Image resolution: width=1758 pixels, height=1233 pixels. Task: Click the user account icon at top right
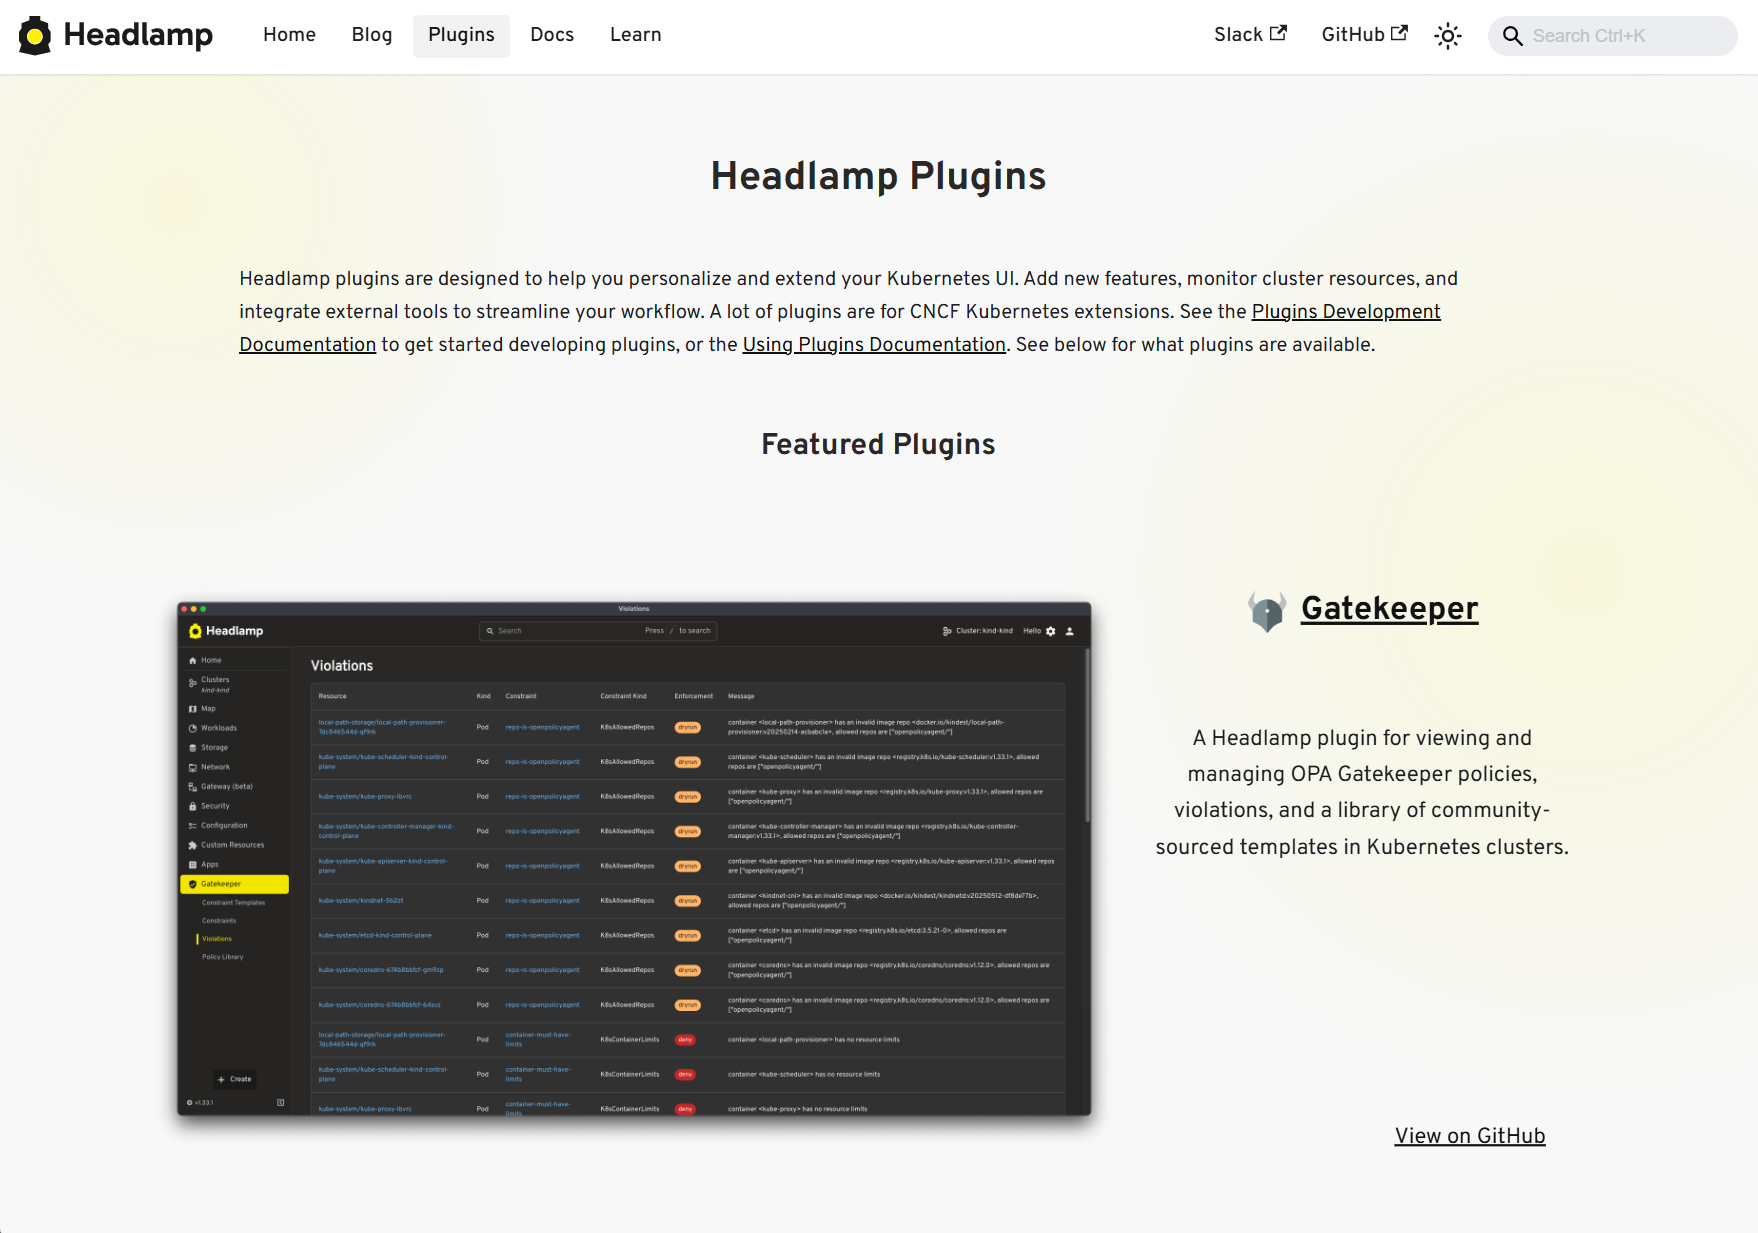click(x=1067, y=631)
